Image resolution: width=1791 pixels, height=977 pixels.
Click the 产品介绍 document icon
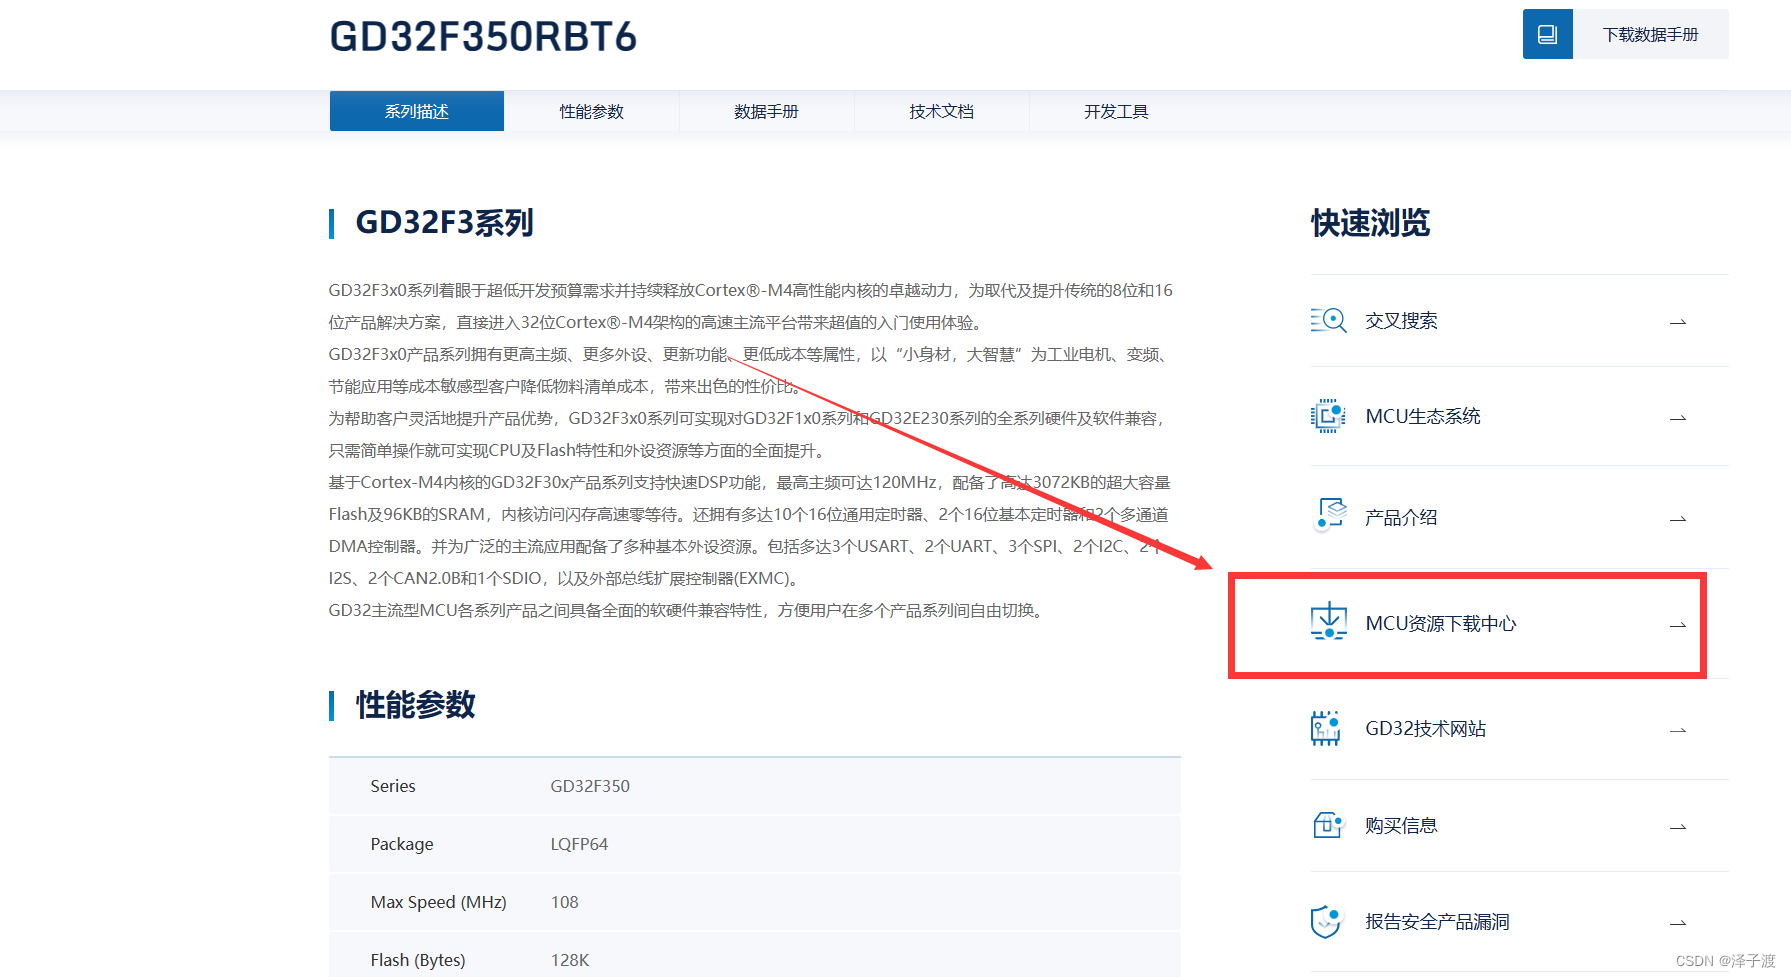1329,515
